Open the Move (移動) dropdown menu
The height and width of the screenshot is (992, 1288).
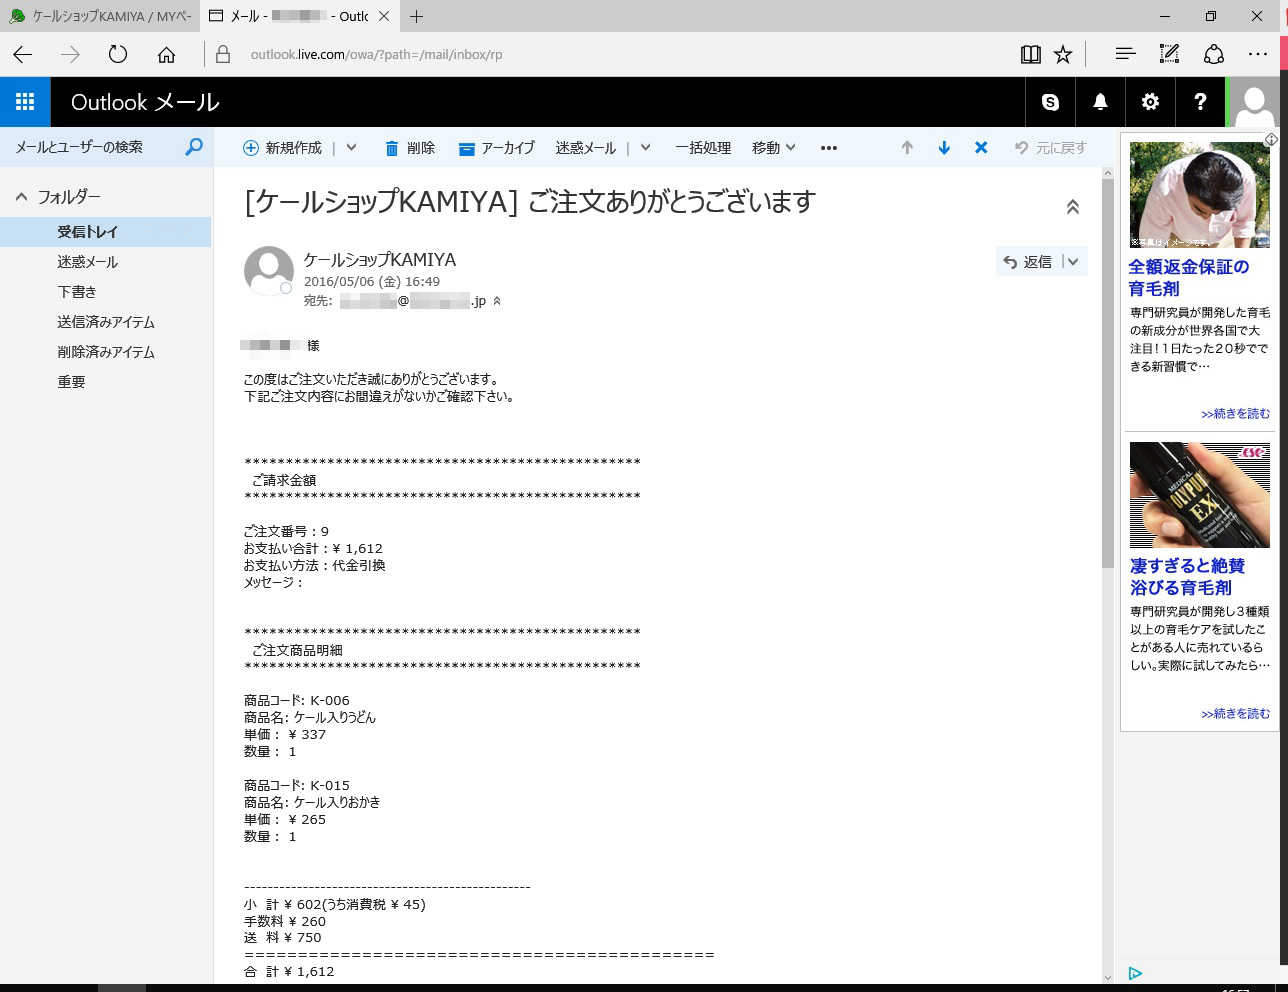coord(773,148)
